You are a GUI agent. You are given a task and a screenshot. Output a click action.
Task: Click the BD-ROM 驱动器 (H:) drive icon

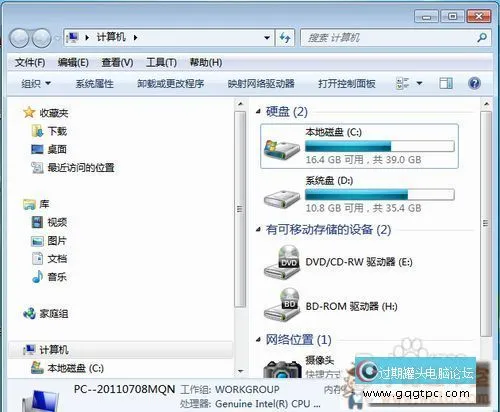tap(282, 305)
